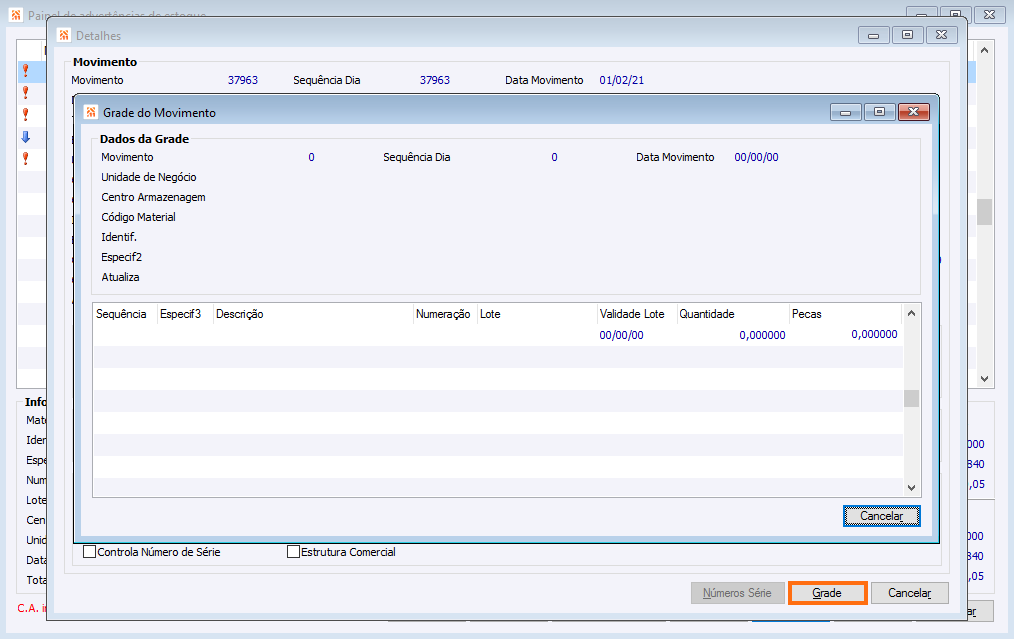Click the Painel de advertências window icon
Image resolution: width=1014 pixels, height=639 pixels.
pyautogui.click(x=16, y=14)
